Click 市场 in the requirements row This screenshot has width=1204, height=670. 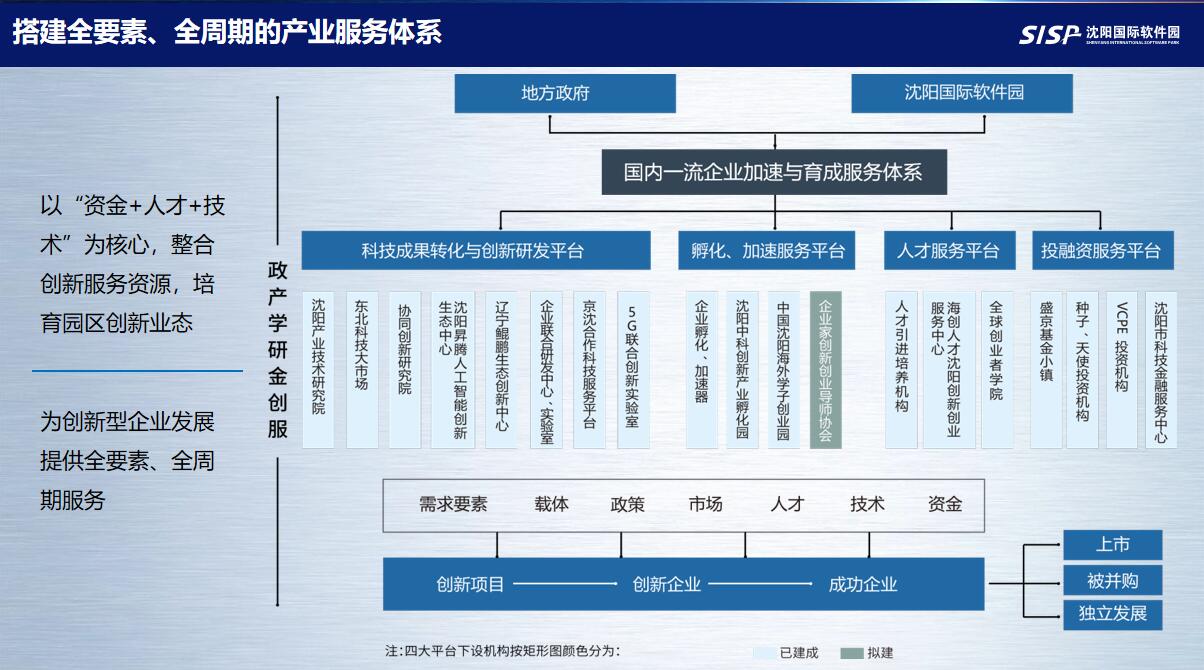(705, 504)
